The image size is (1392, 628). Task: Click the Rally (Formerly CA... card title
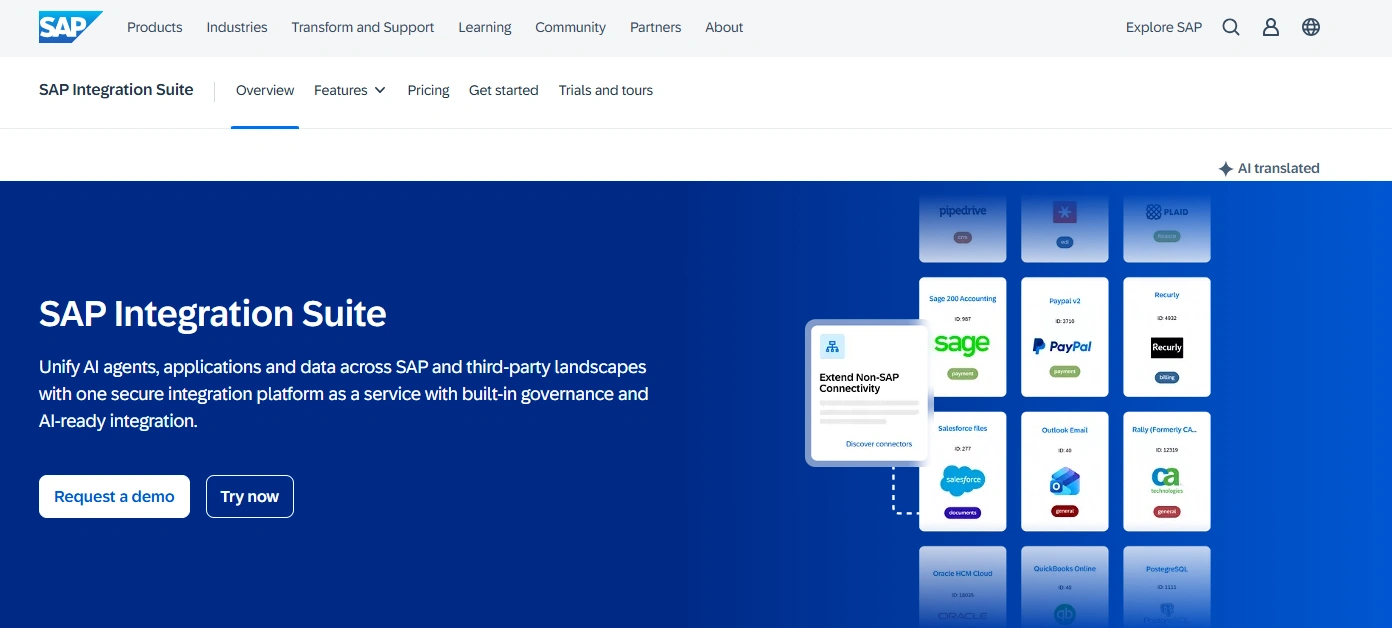click(1166, 428)
